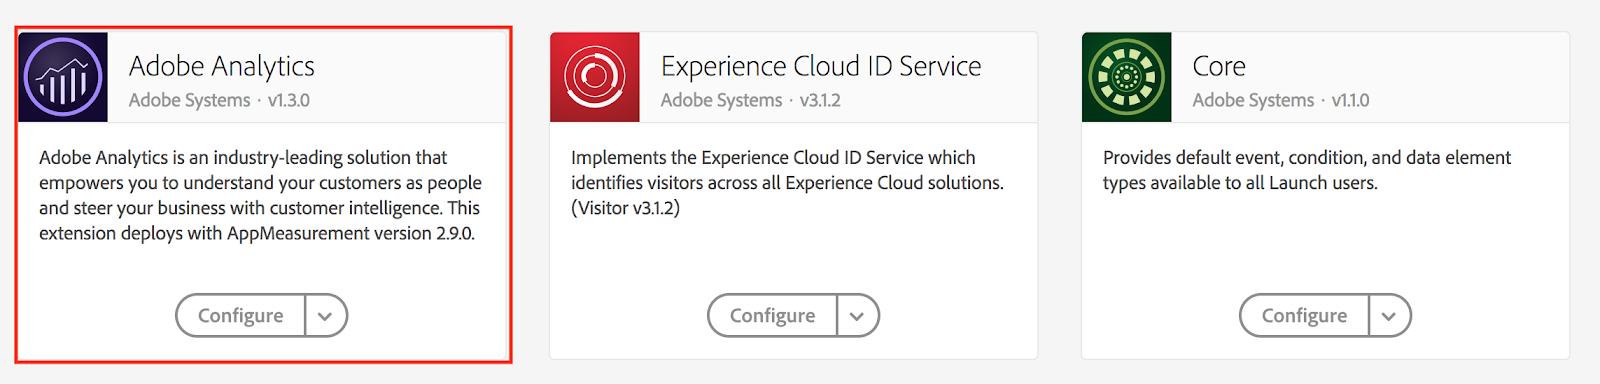
Task: Click the Adobe Systems v1.1.0 version text
Action: click(1281, 100)
